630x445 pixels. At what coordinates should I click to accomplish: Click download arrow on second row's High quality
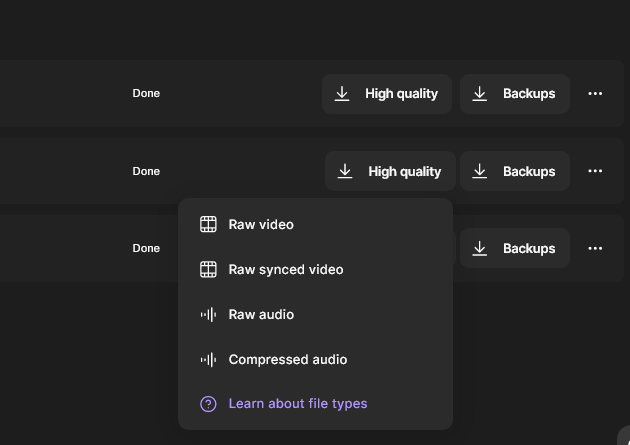click(345, 171)
